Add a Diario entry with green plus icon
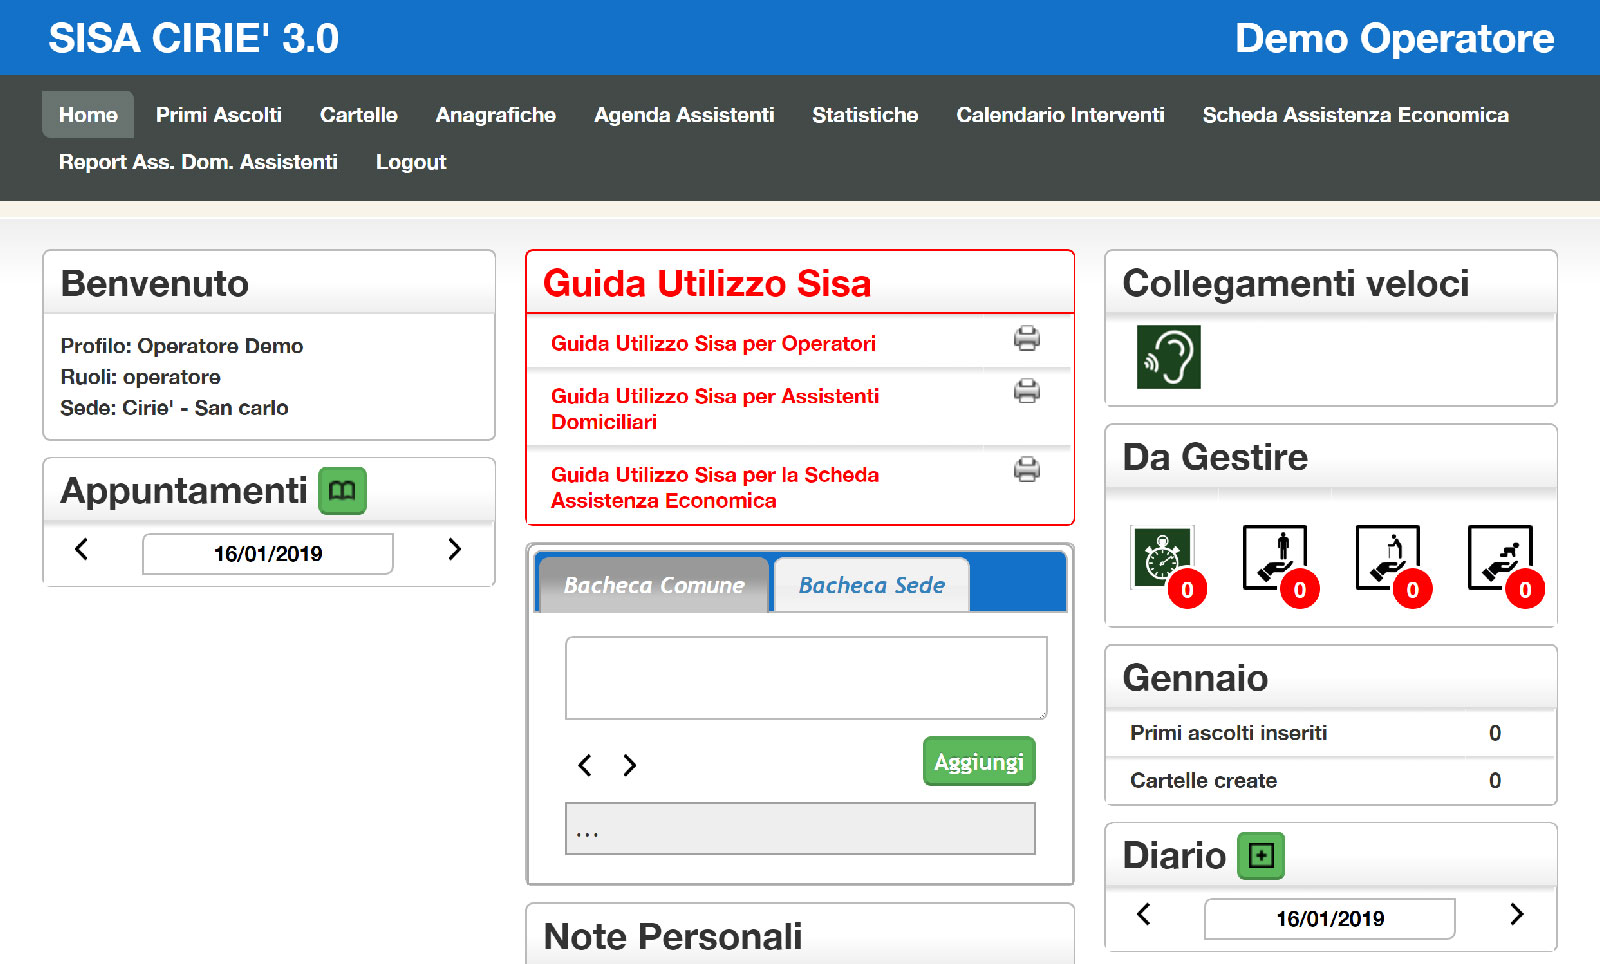 point(1261,856)
